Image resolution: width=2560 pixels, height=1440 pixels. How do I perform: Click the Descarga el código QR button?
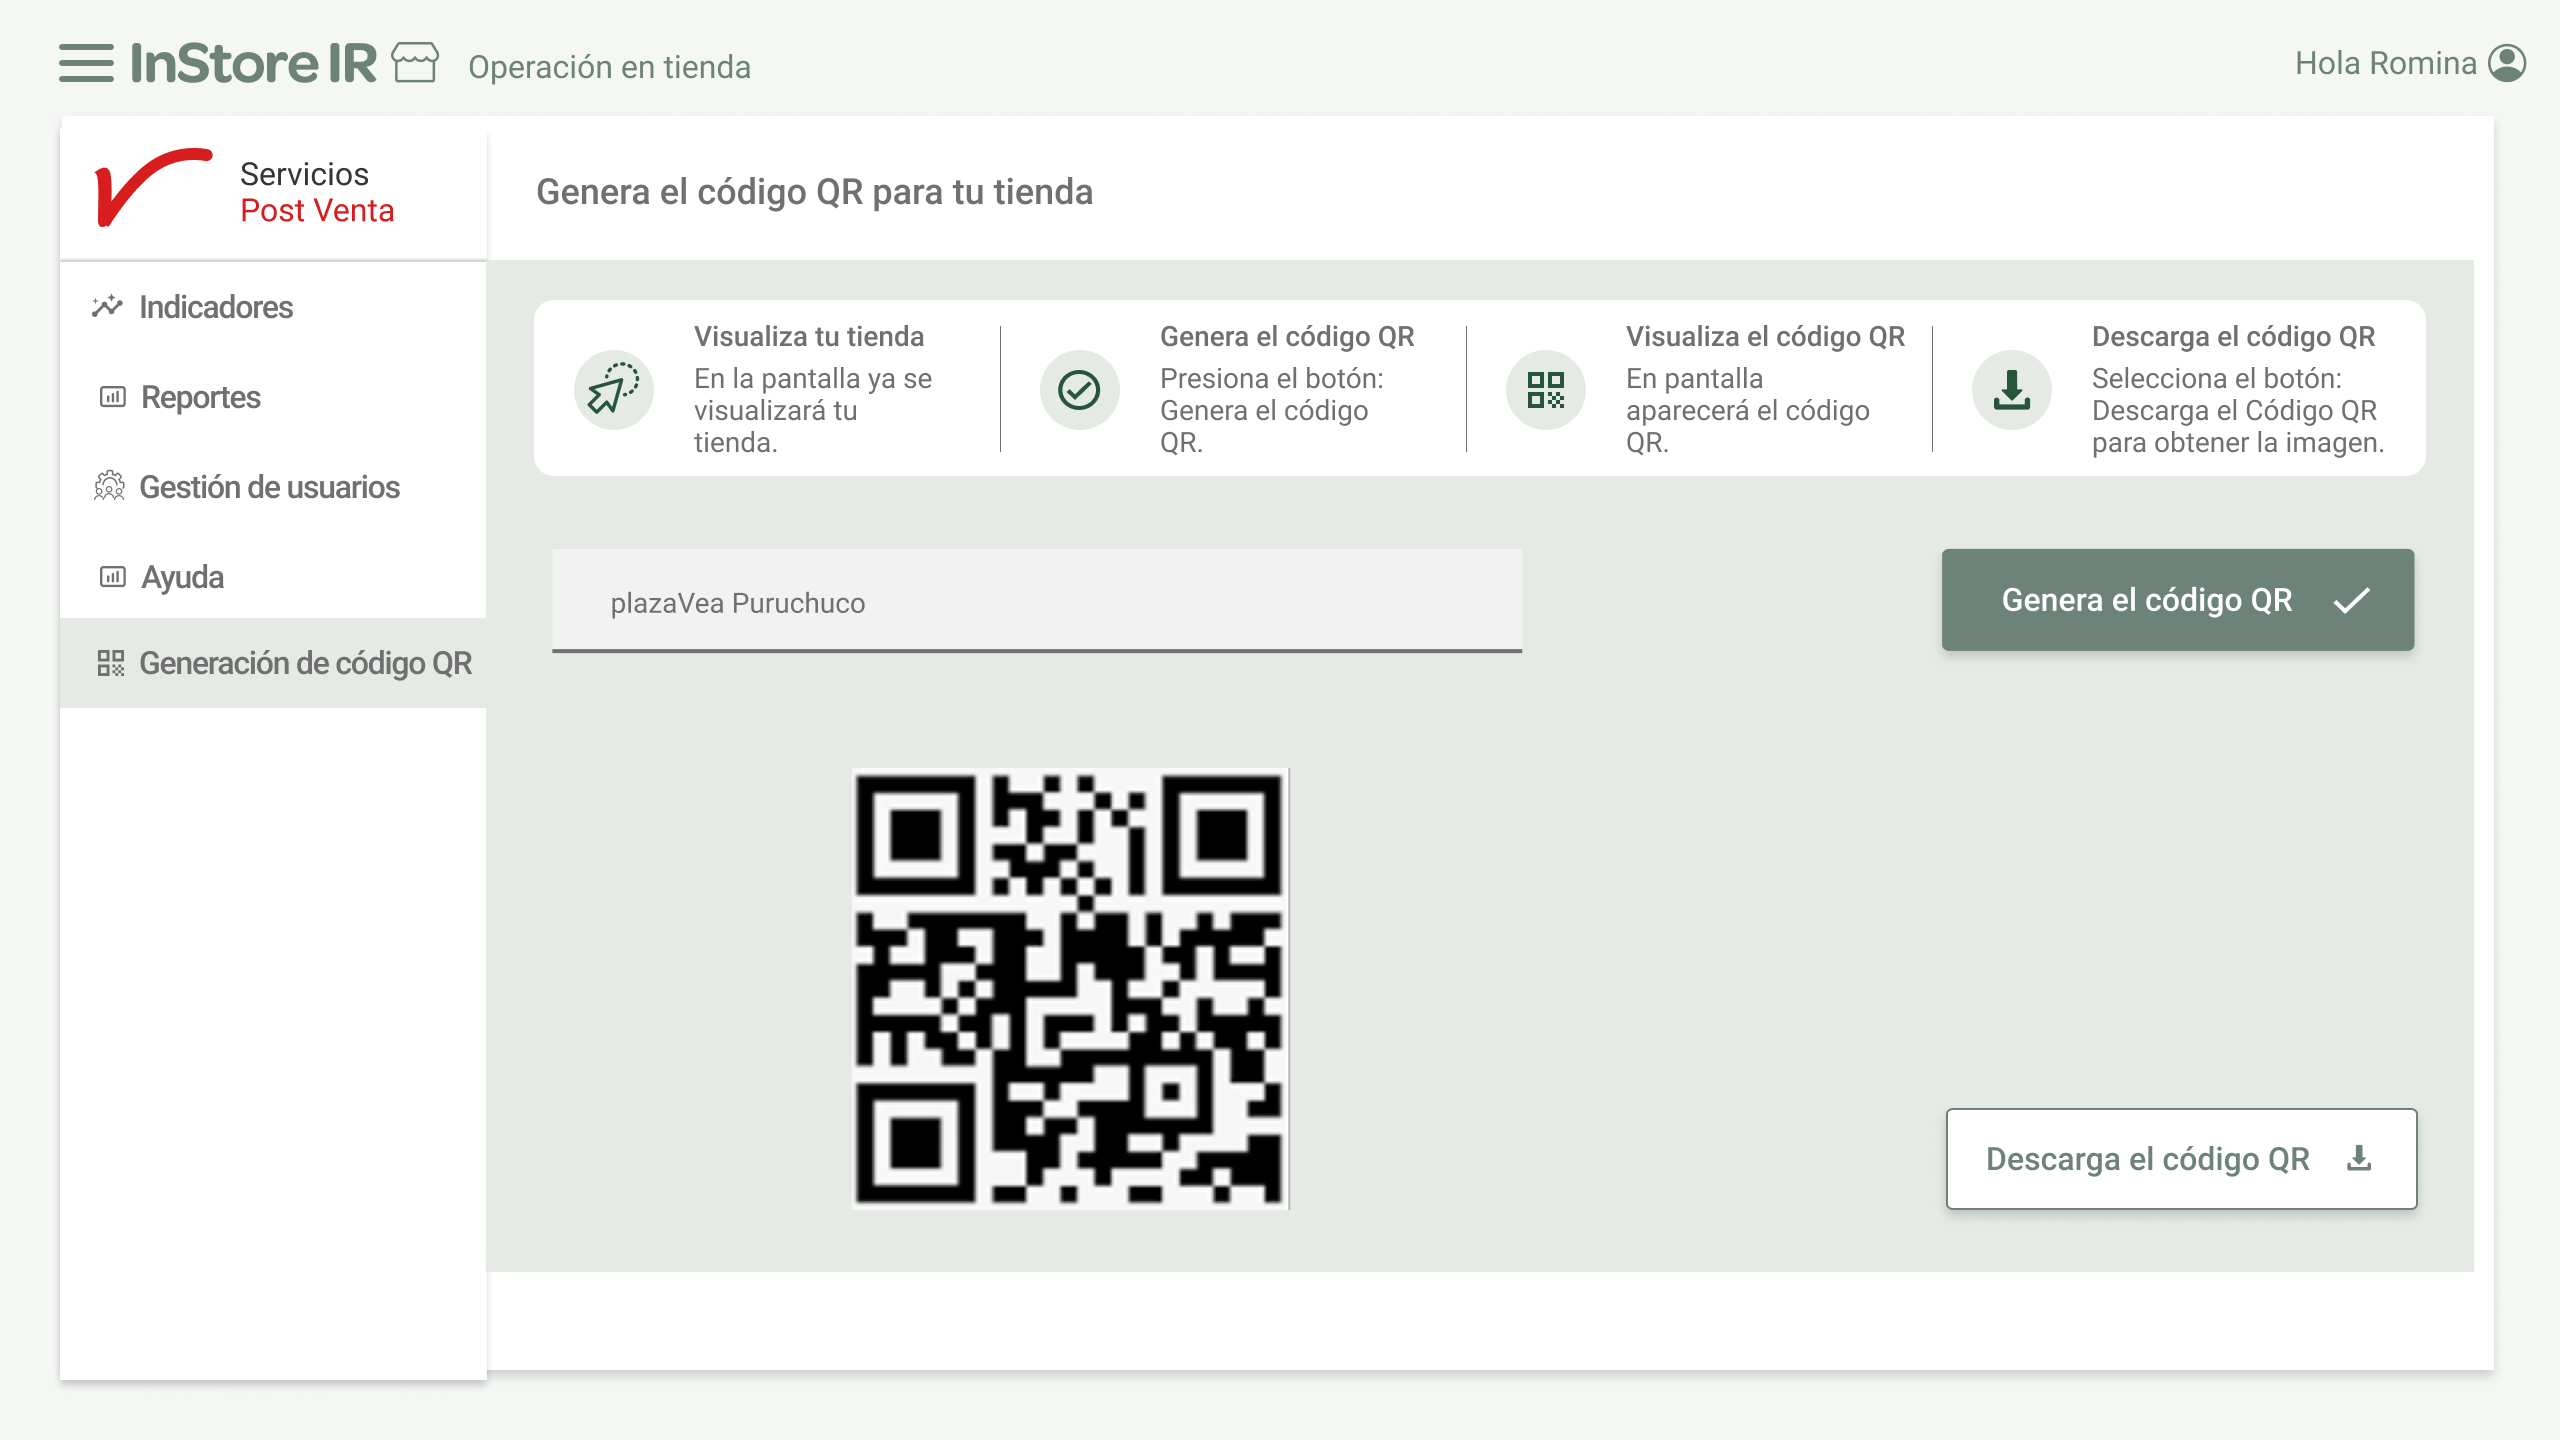click(2180, 1159)
